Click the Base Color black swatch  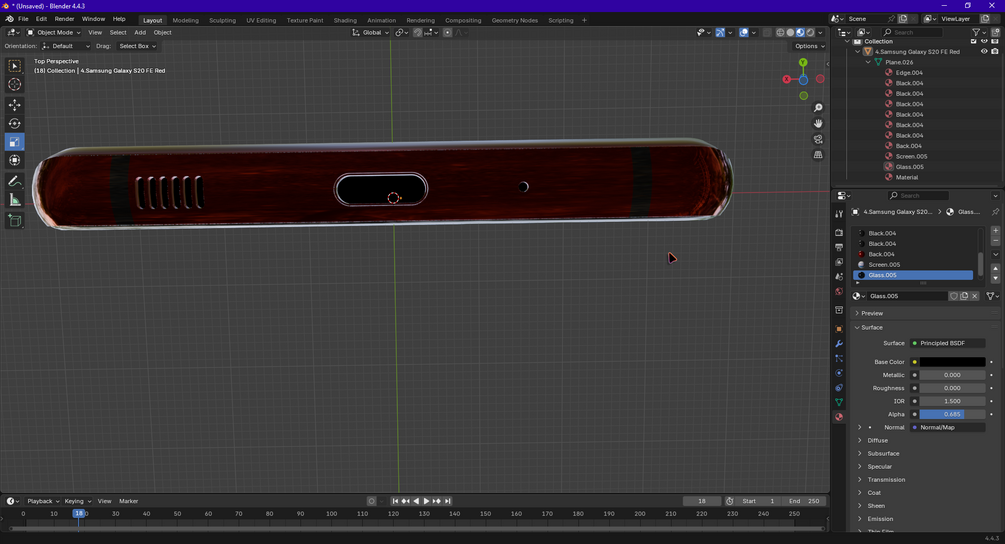(952, 362)
